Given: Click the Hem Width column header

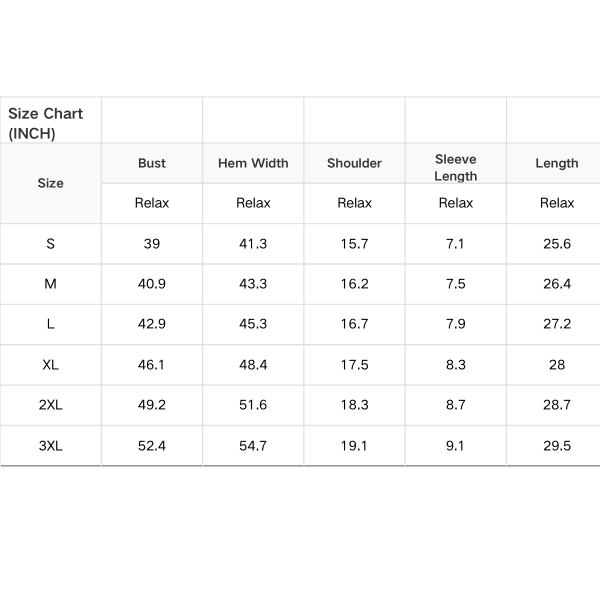Looking at the screenshot, I should [x=253, y=163].
